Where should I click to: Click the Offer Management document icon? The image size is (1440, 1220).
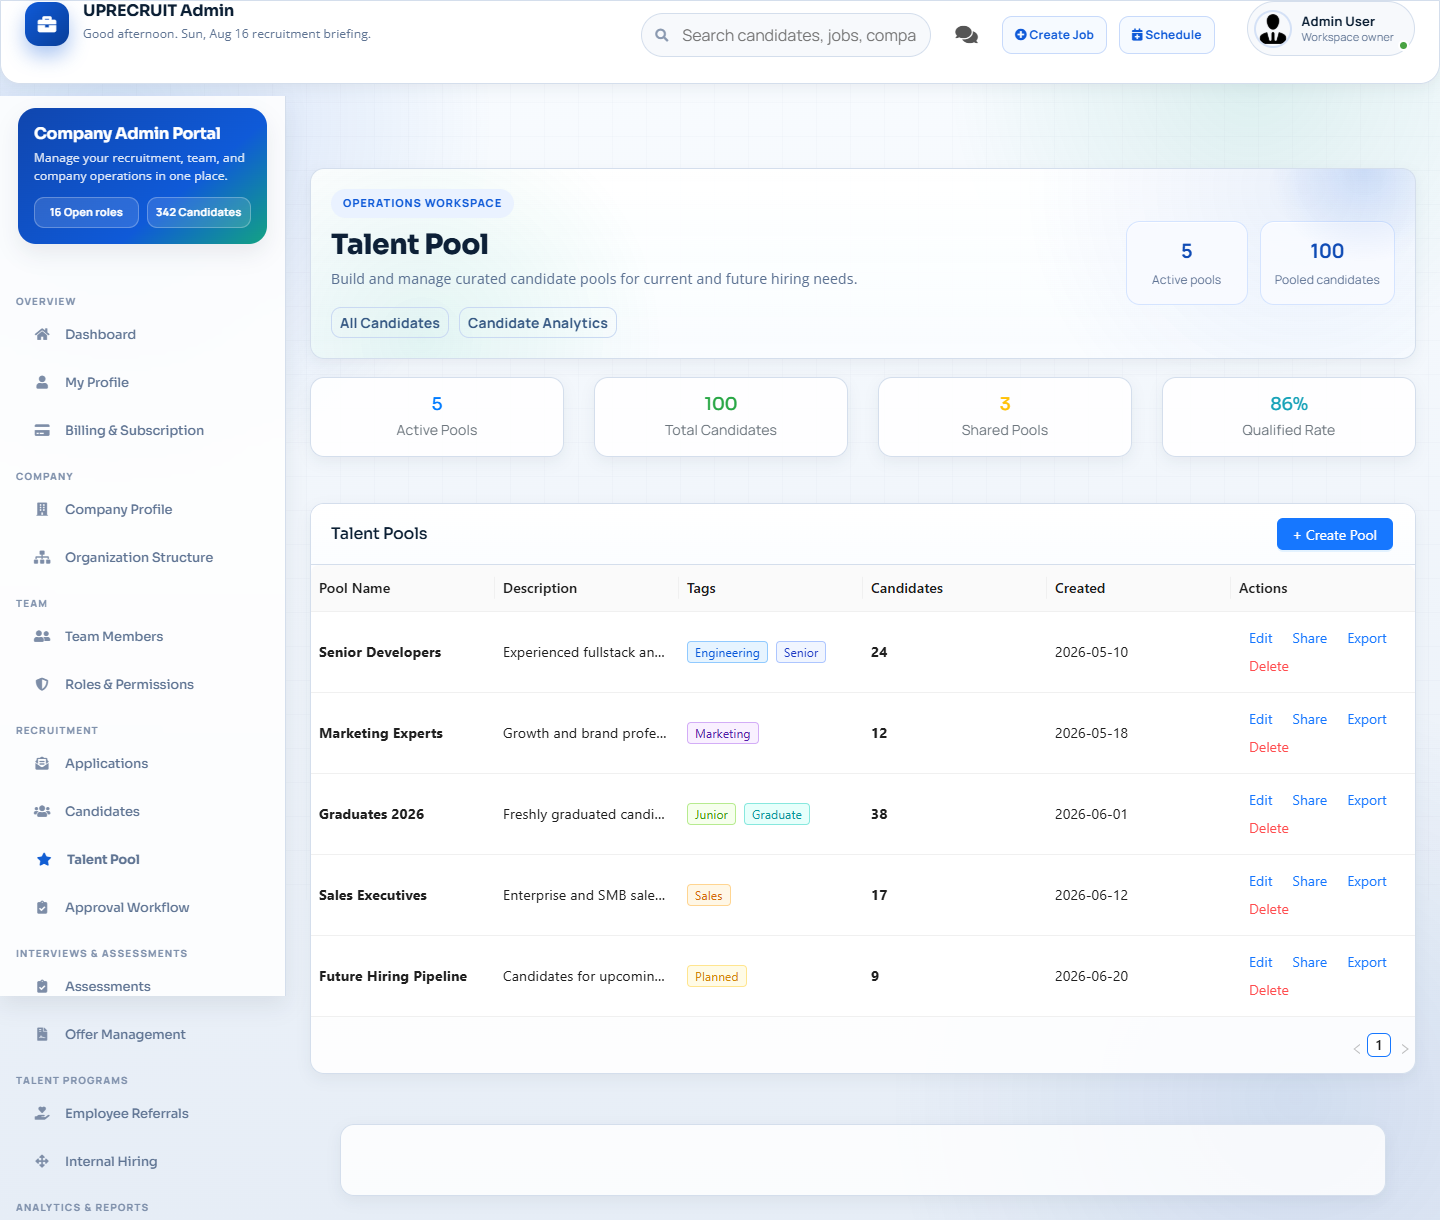point(42,1034)
